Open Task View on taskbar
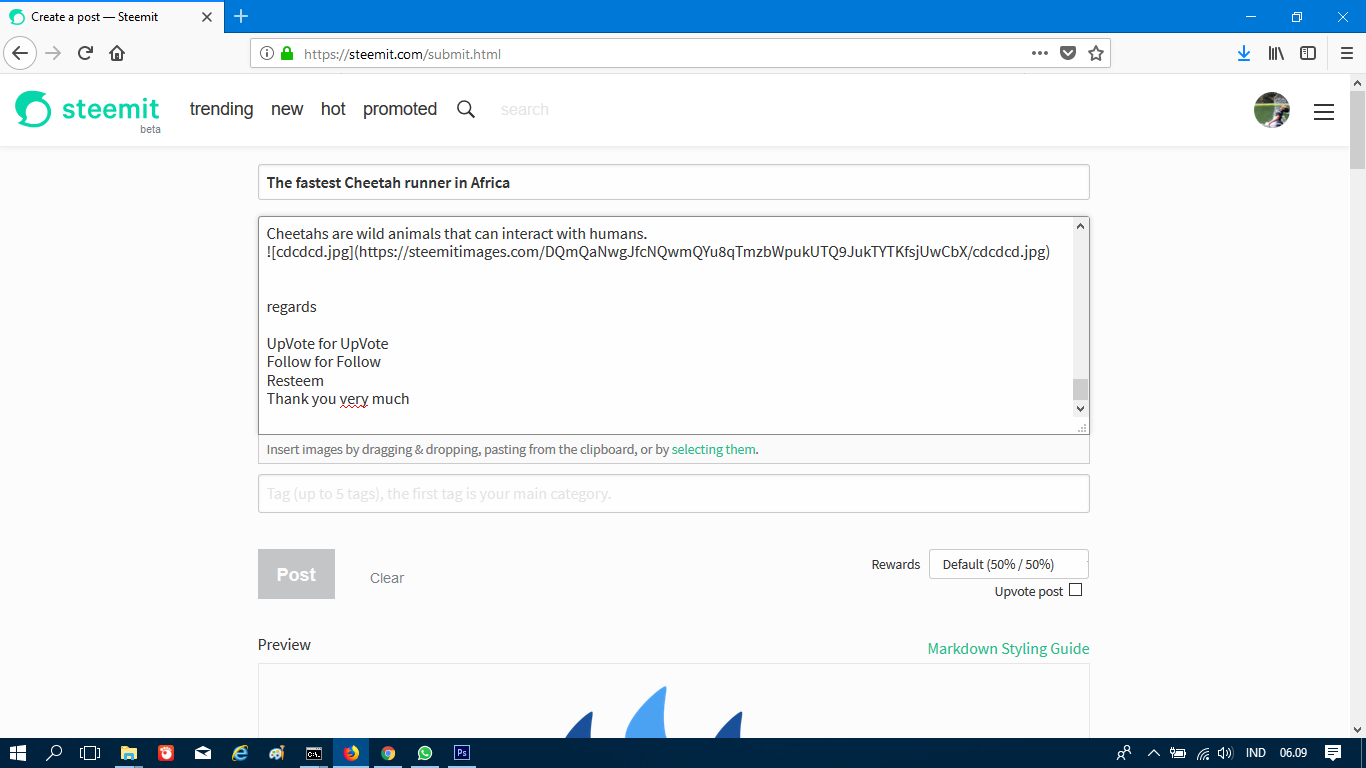The height and width of the screenshot is (768, 1366). (x=91, y=753)
